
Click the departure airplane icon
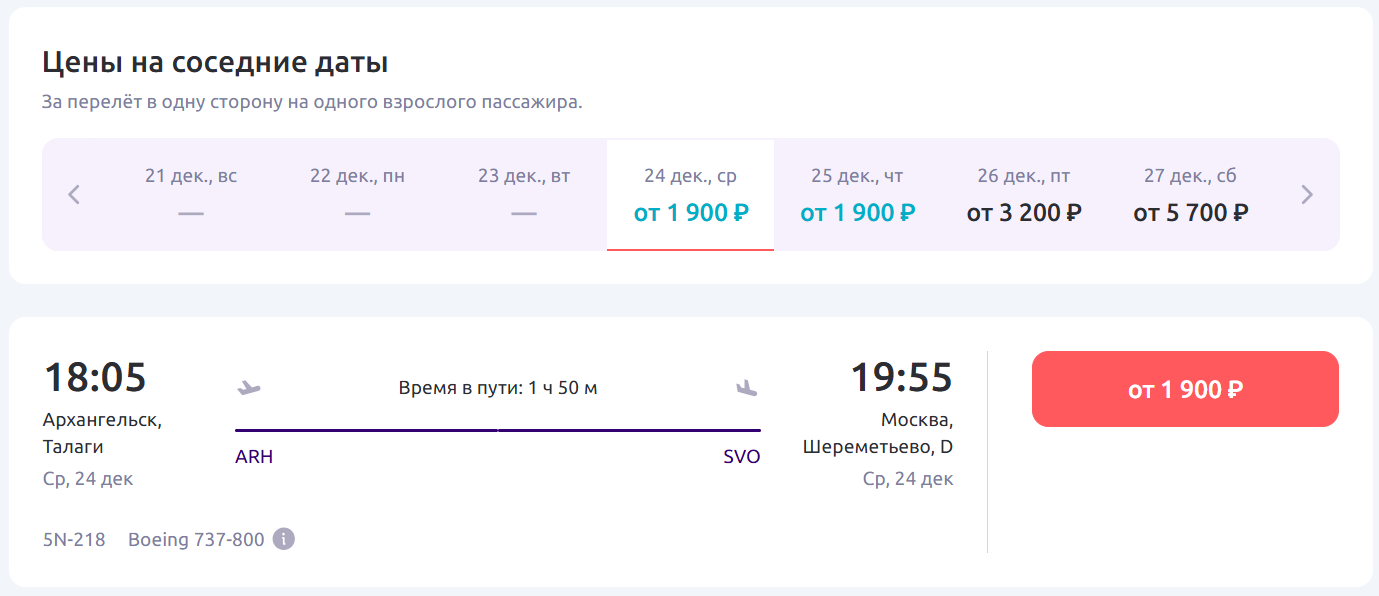pyautogui.click(x=248, y=387)
